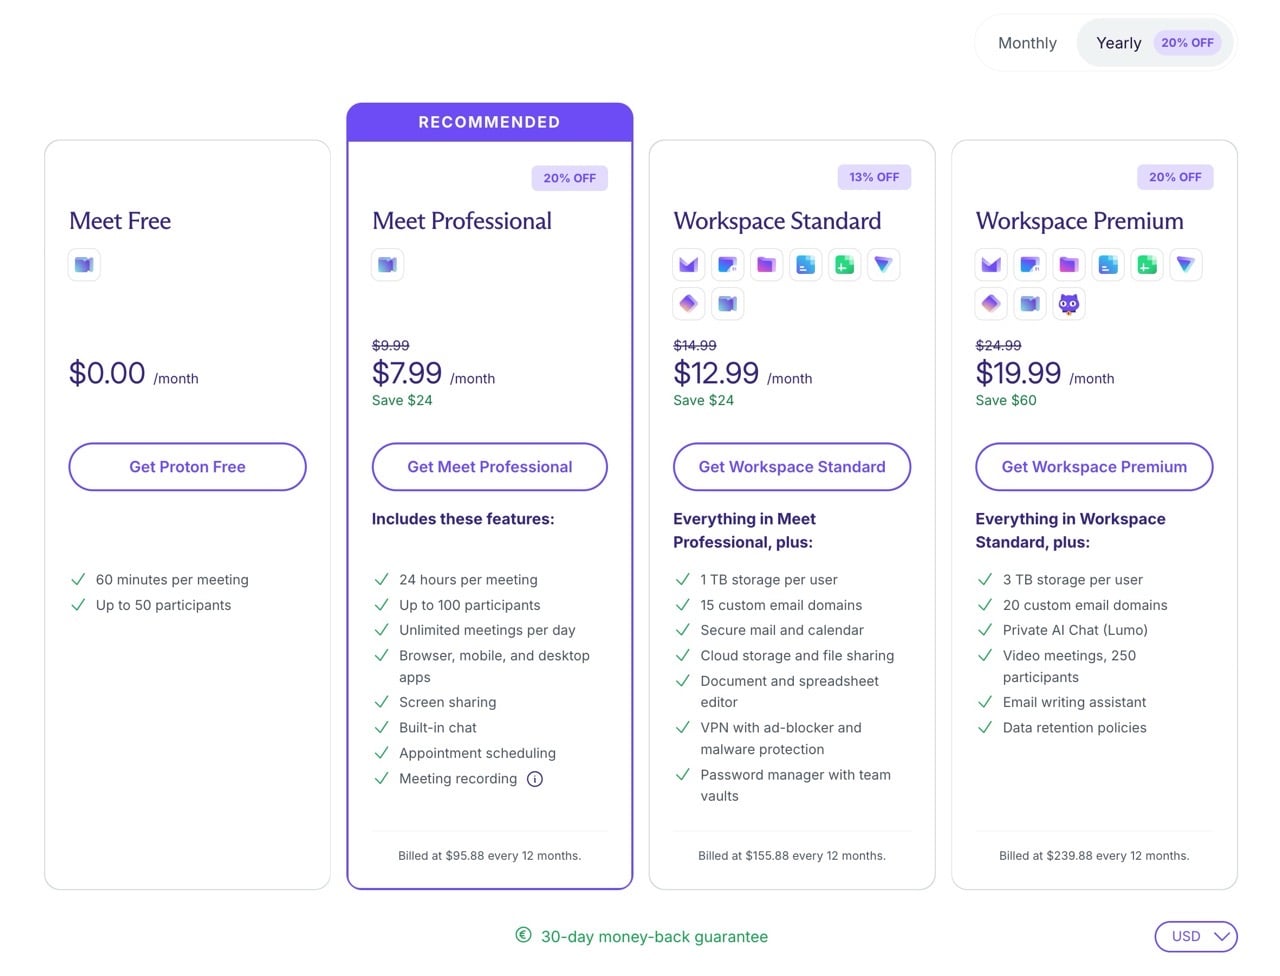Image resolution: width=1280 pixels, height=976 pixels.
Task: Click the Proton Meet icon under Meet Free
Action: (x=84, y=265)
